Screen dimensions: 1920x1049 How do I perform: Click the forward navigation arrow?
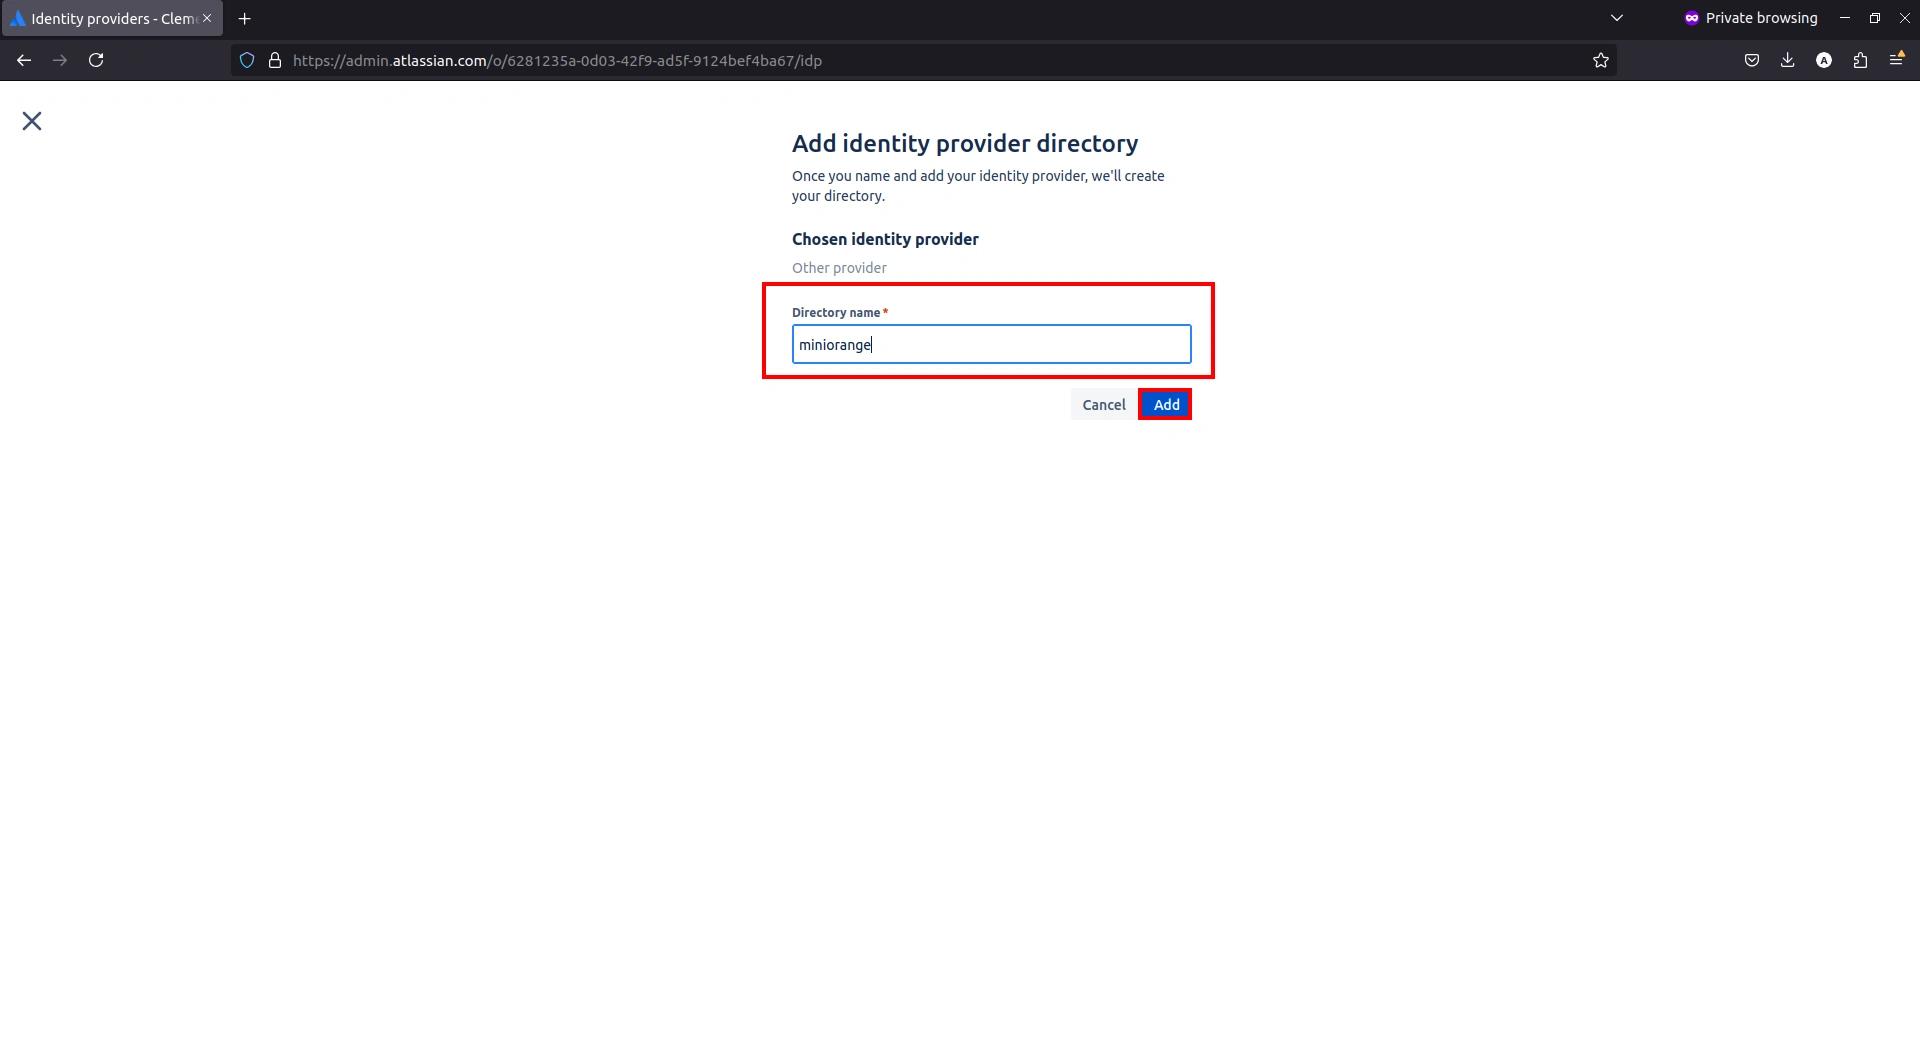[x=59, y=60]
